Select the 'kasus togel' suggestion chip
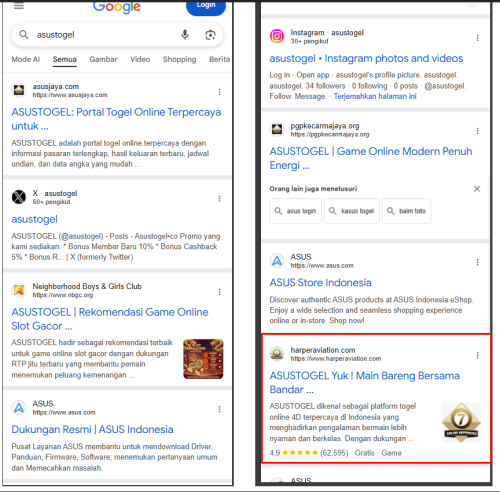The width and height of the screenshot is (500, 492). coord(352,211)
